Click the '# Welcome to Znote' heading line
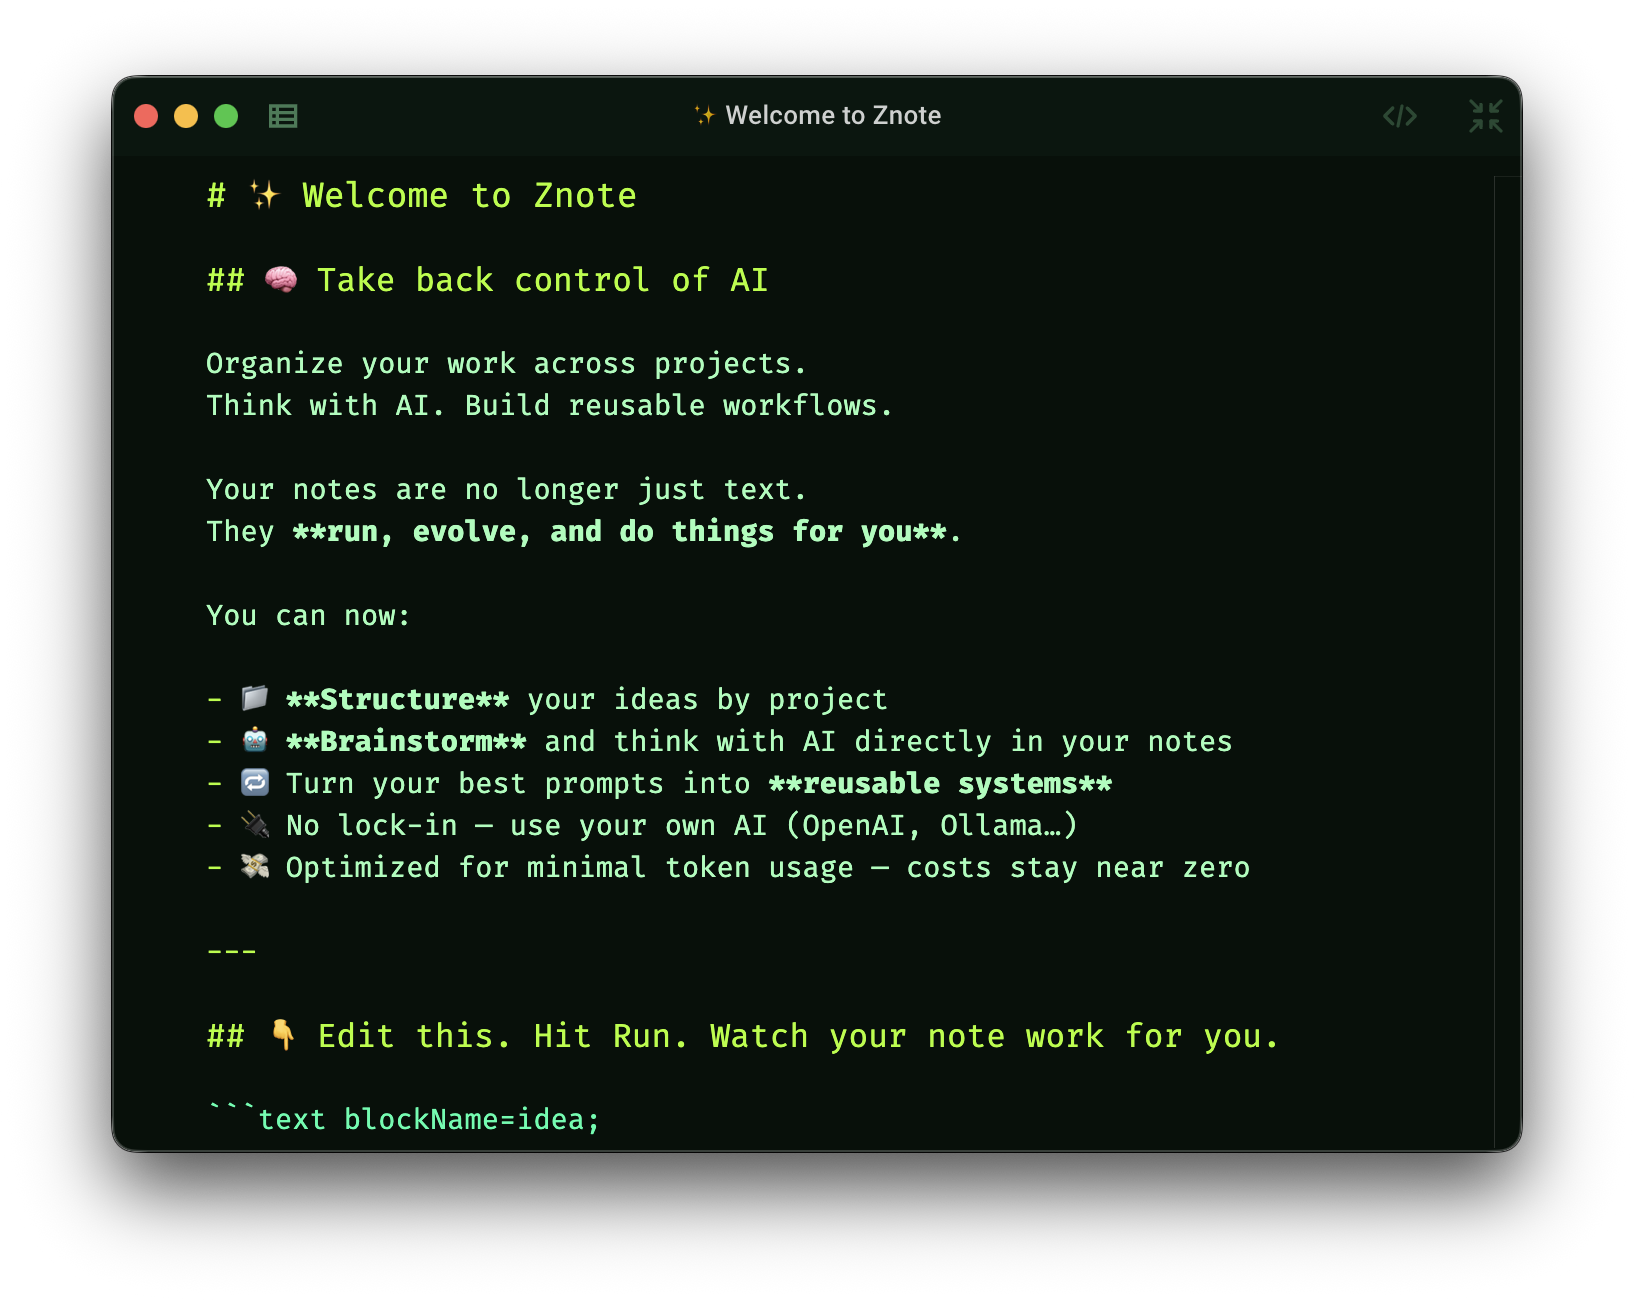Image resolution: width=1634 pixels, height=1300 pixels. (421, 195)
